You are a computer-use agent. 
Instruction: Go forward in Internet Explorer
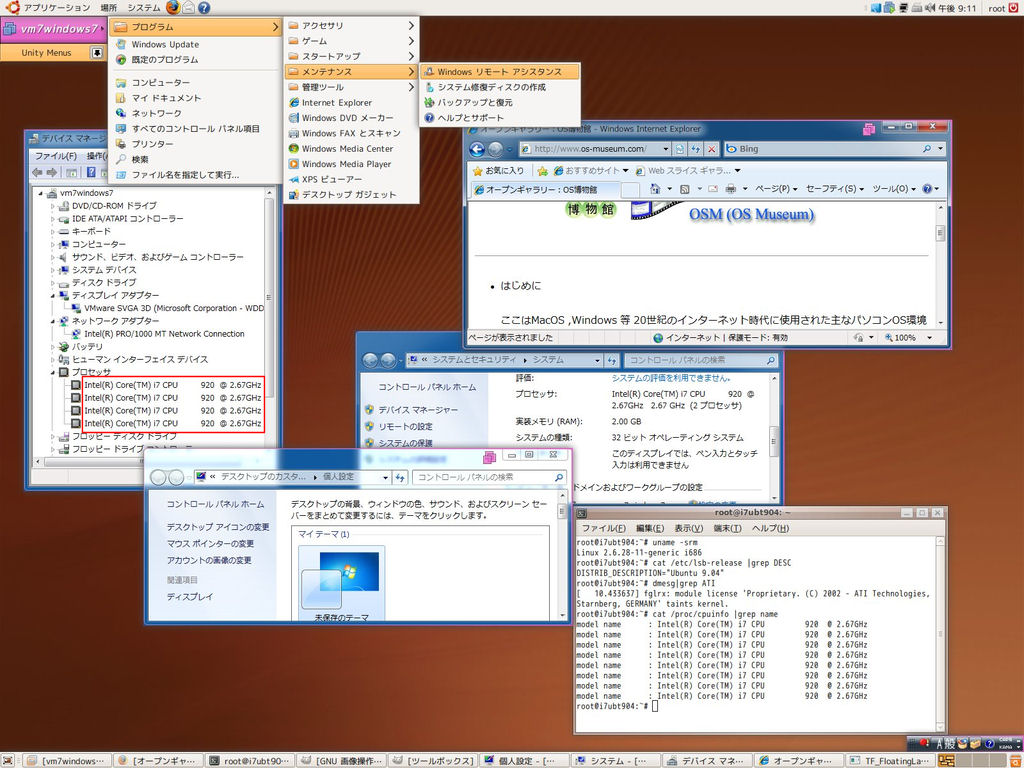pos(496,150)
